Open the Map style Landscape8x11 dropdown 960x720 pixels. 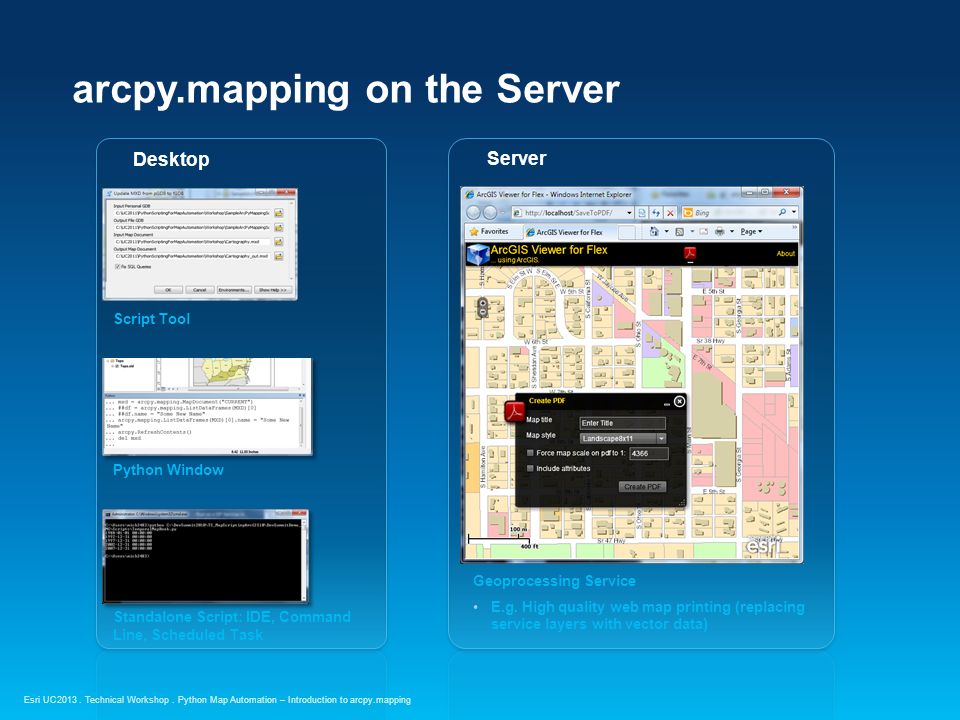tap(661, 438)
